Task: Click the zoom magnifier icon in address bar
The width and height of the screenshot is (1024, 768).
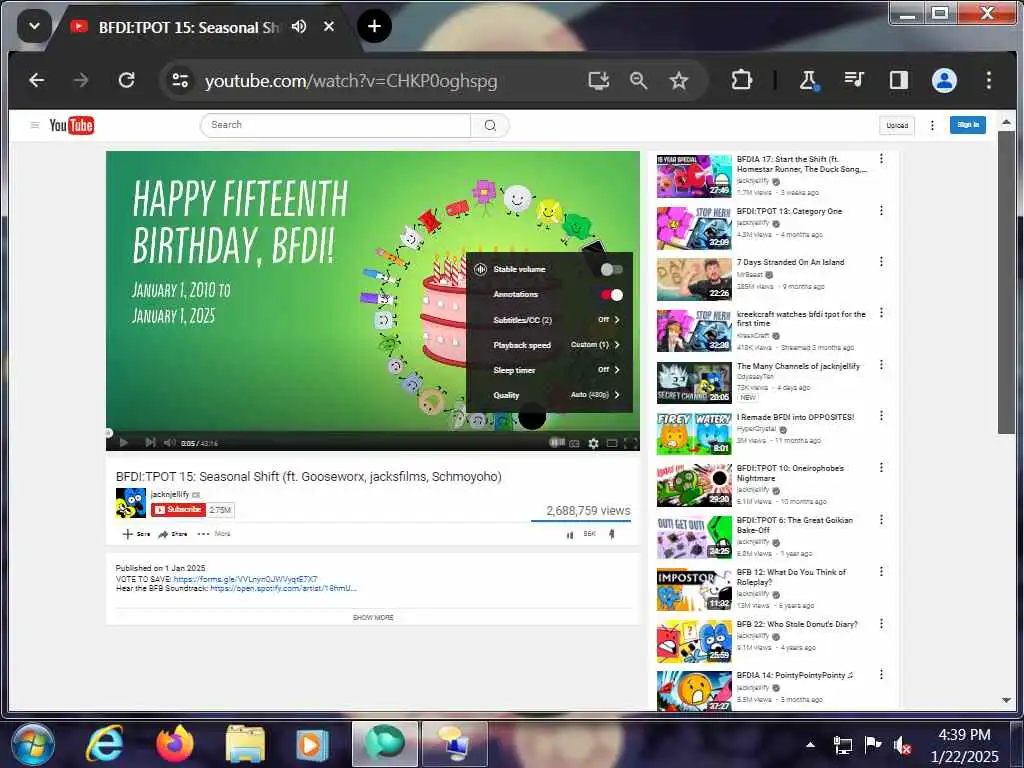Action: click(x=638, y=80)
